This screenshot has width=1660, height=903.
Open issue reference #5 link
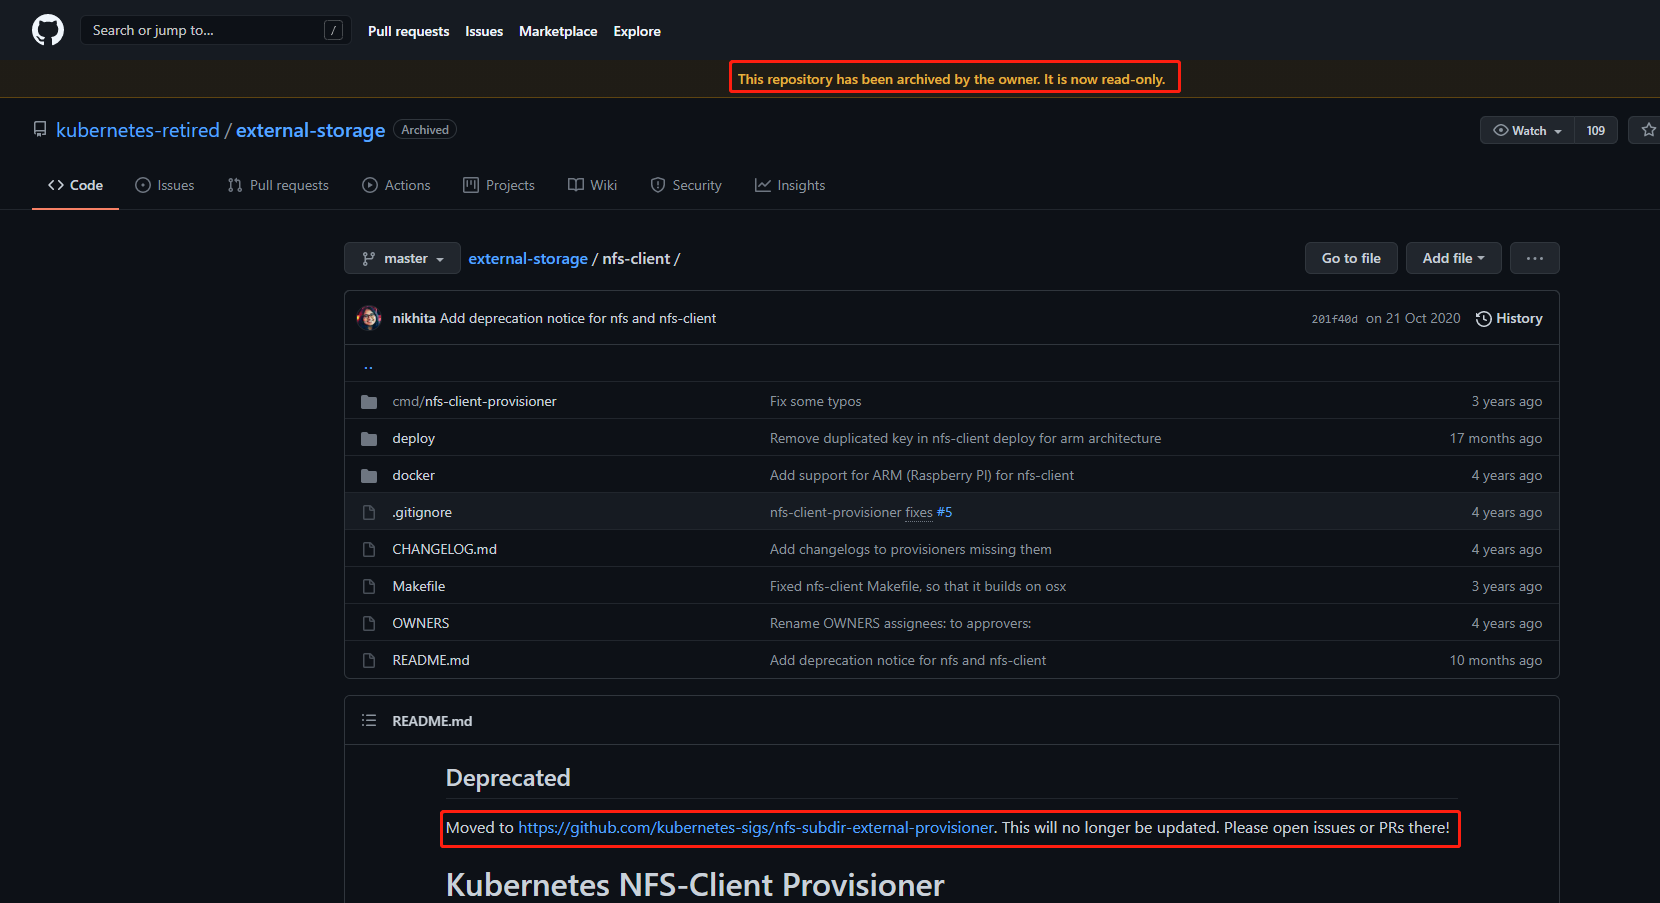tap(944, 512)
